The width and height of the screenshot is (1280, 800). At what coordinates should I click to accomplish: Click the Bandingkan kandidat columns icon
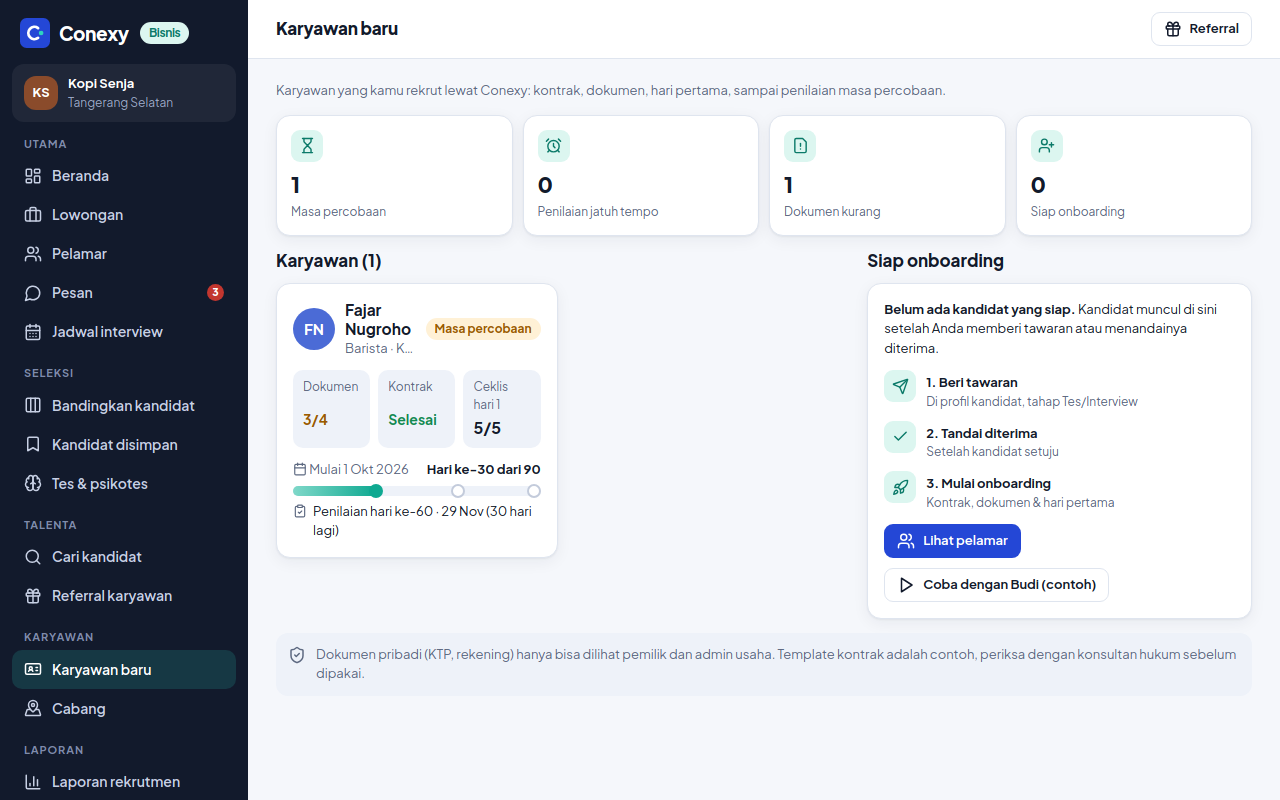pos(33,406)
